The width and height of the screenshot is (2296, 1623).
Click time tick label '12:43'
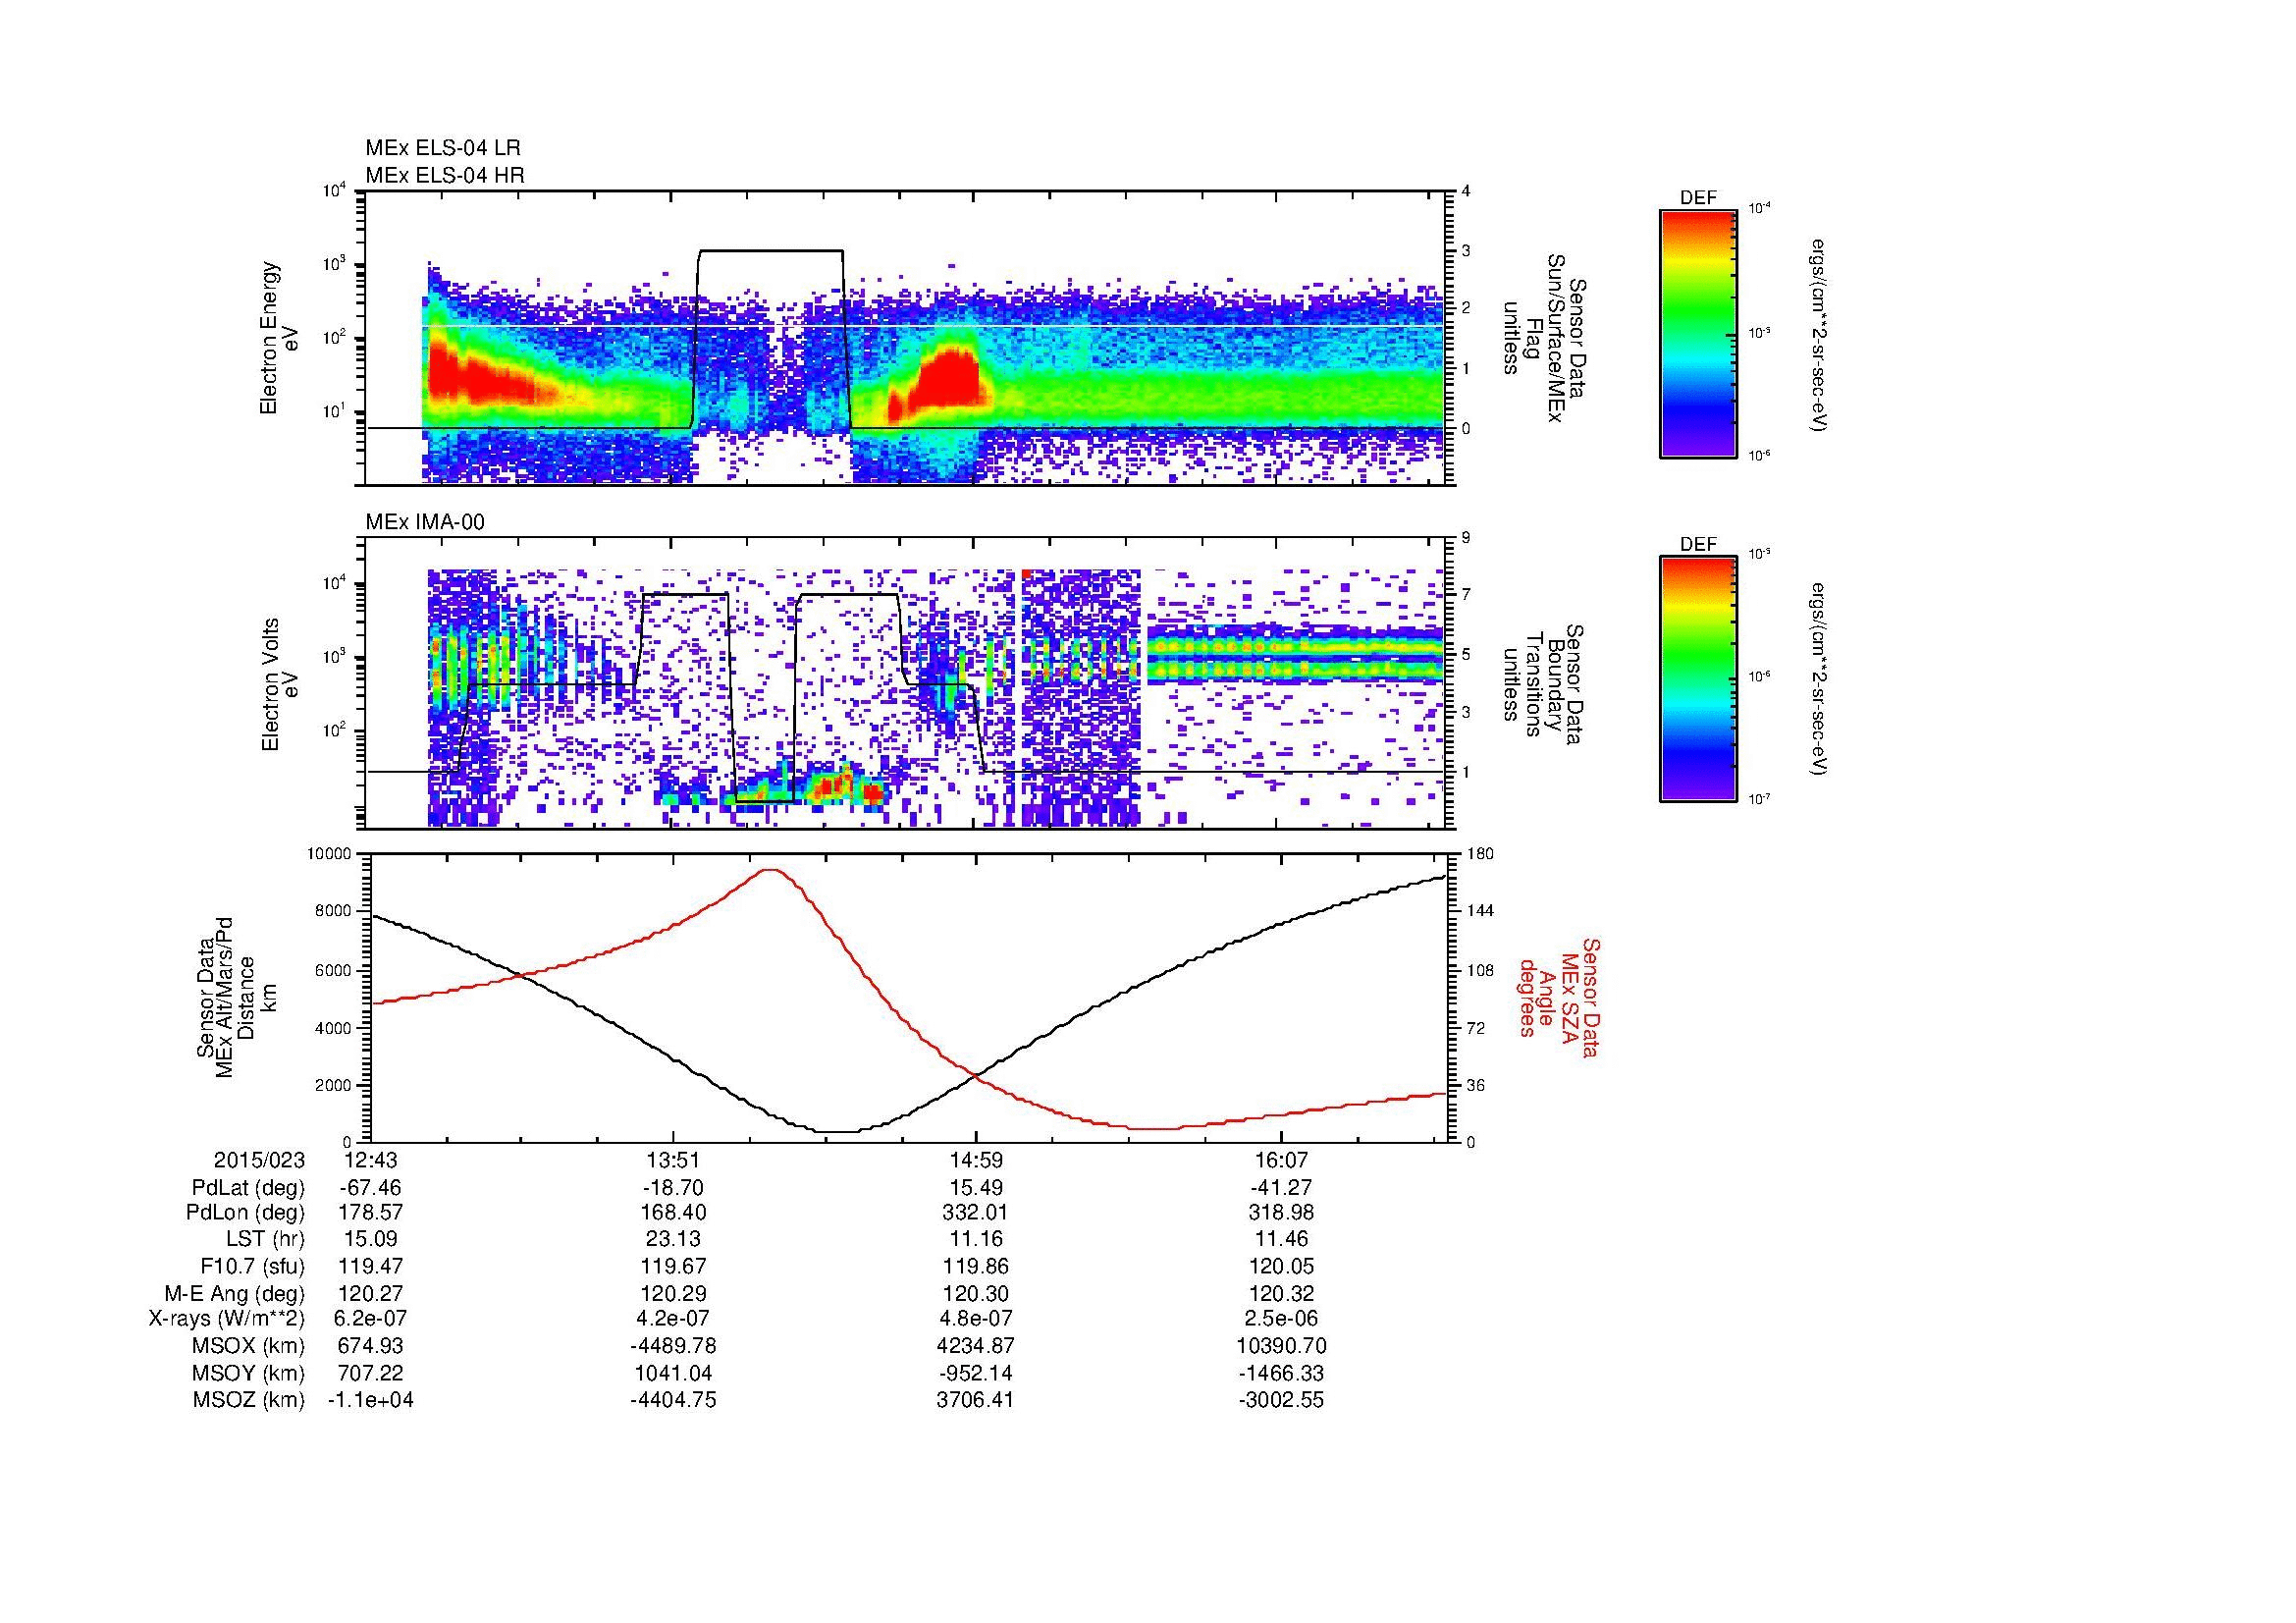click(370, 1160)
